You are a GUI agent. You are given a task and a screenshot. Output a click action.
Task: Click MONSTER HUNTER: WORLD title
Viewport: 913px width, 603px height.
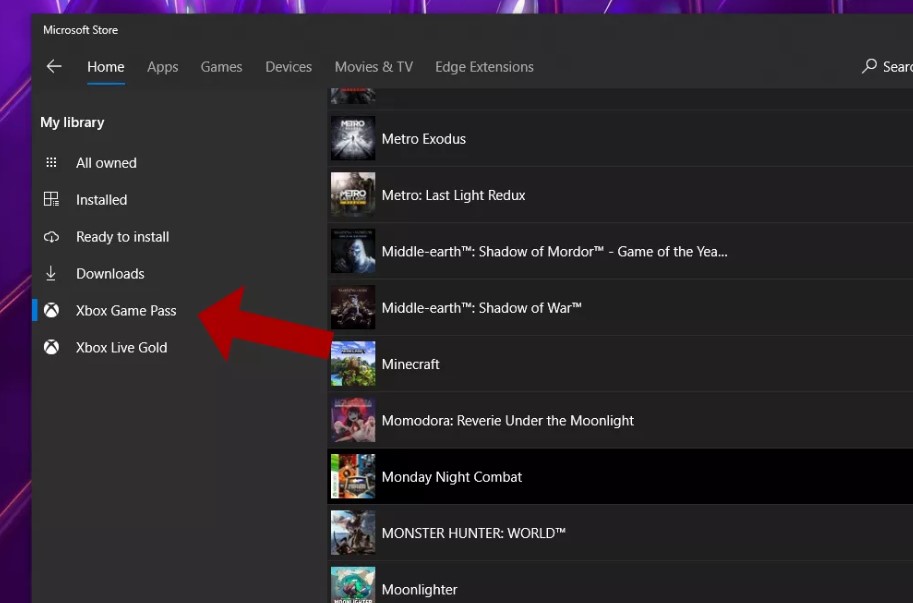473,533
